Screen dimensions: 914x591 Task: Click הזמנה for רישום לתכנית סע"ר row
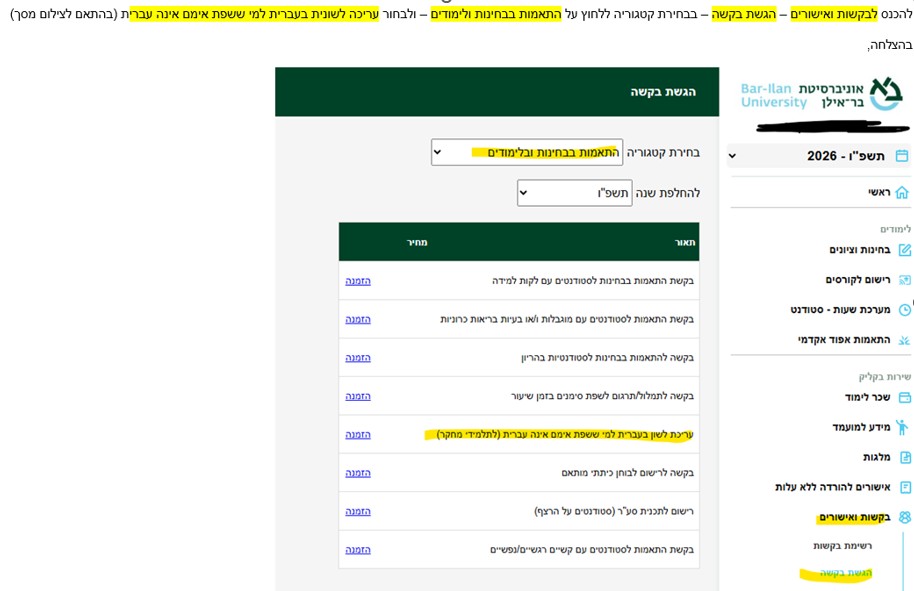click(358, 511)
